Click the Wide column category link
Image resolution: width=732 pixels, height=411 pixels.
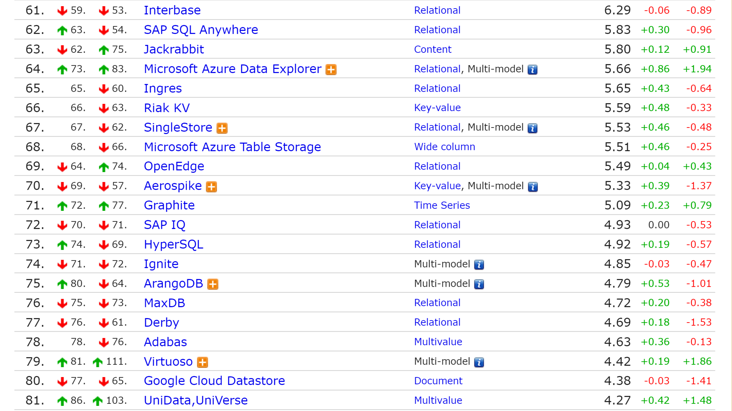(444, 147)
